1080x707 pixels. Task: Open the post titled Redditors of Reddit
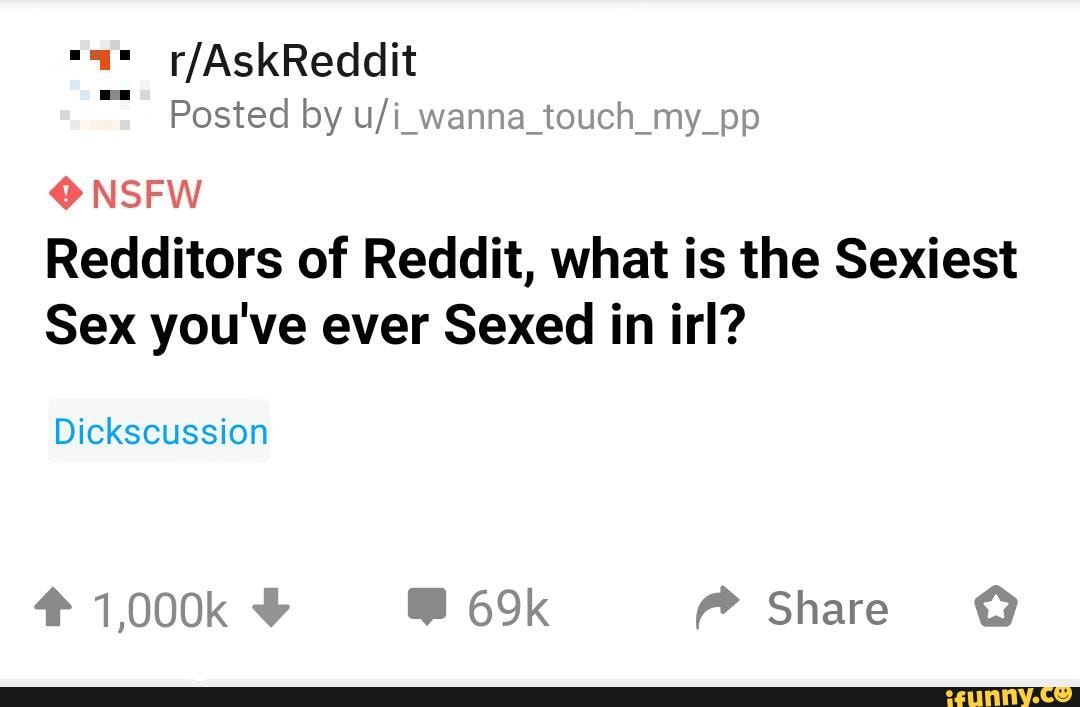pyautogui.click(x=530, y=260)
